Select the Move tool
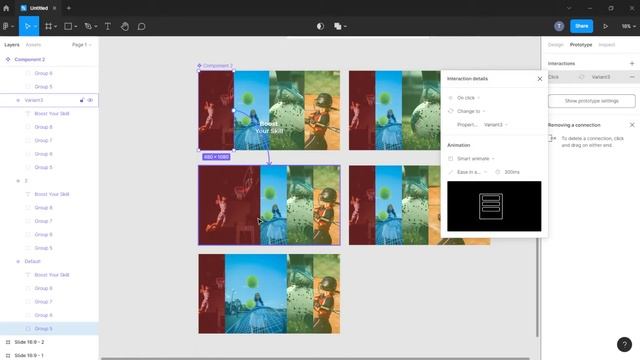640x360 pixels. (27, 26)
